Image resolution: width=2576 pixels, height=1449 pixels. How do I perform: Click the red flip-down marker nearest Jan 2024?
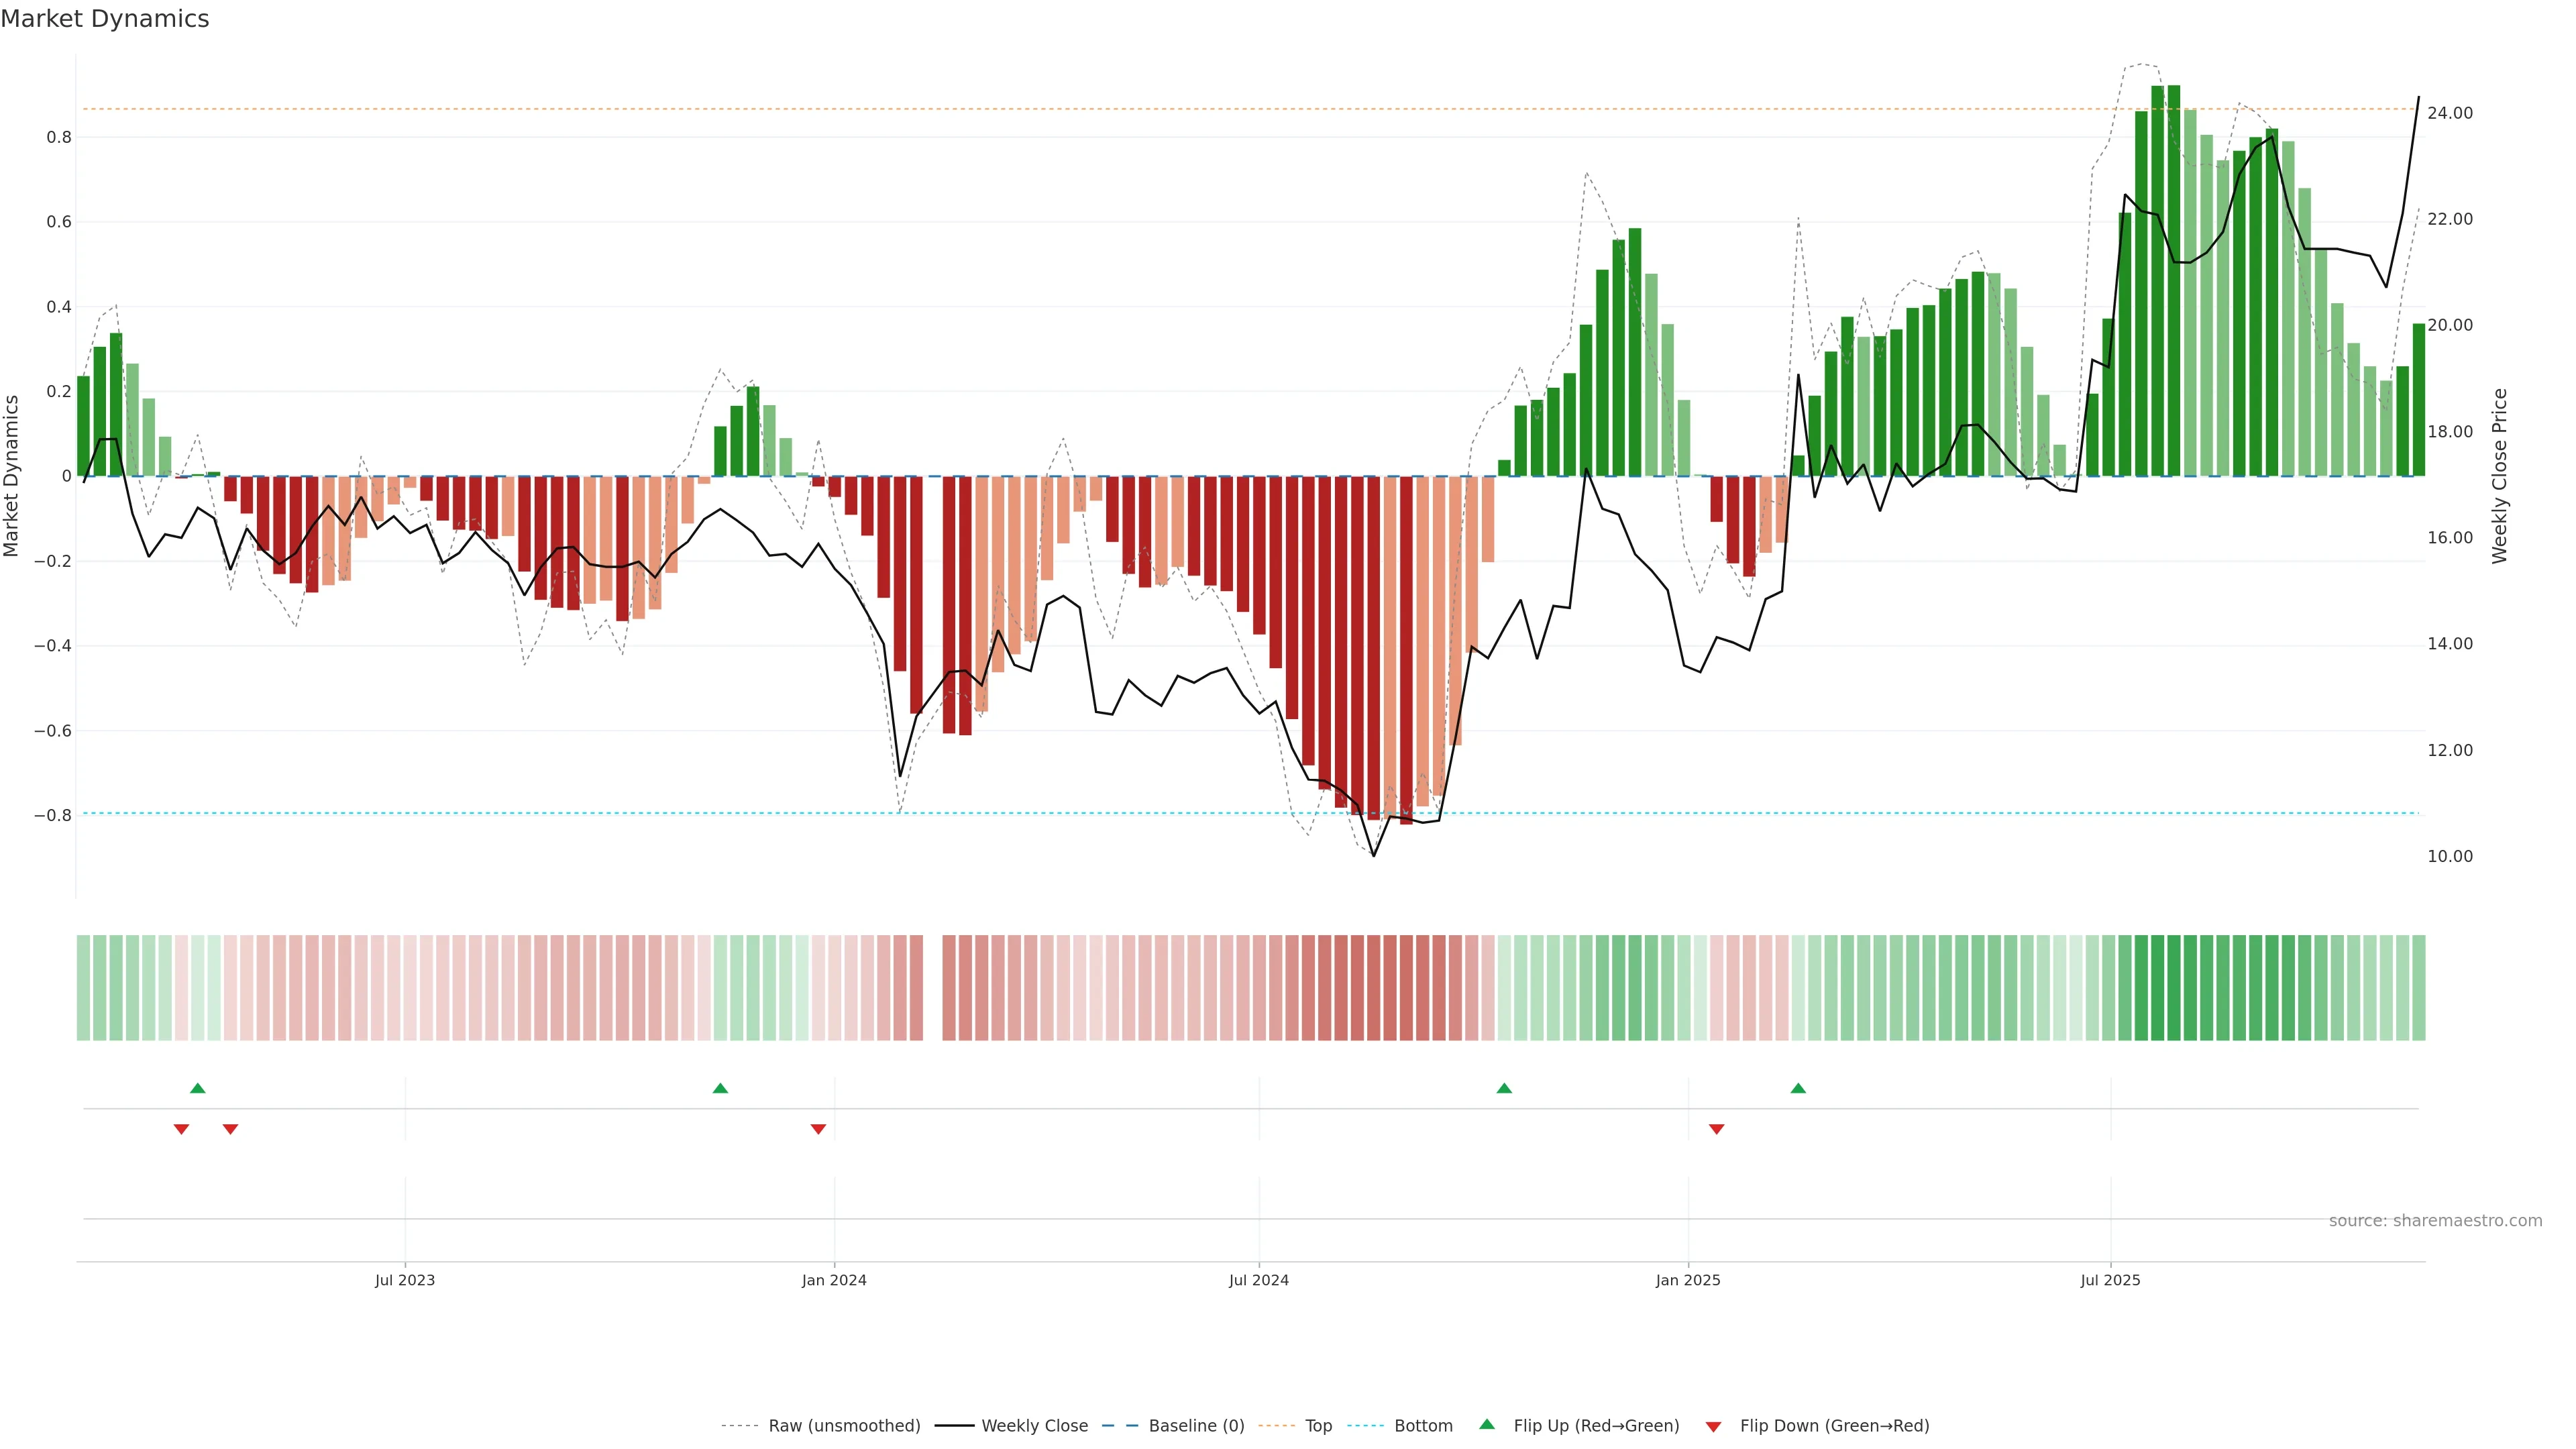coord(818,1129)
